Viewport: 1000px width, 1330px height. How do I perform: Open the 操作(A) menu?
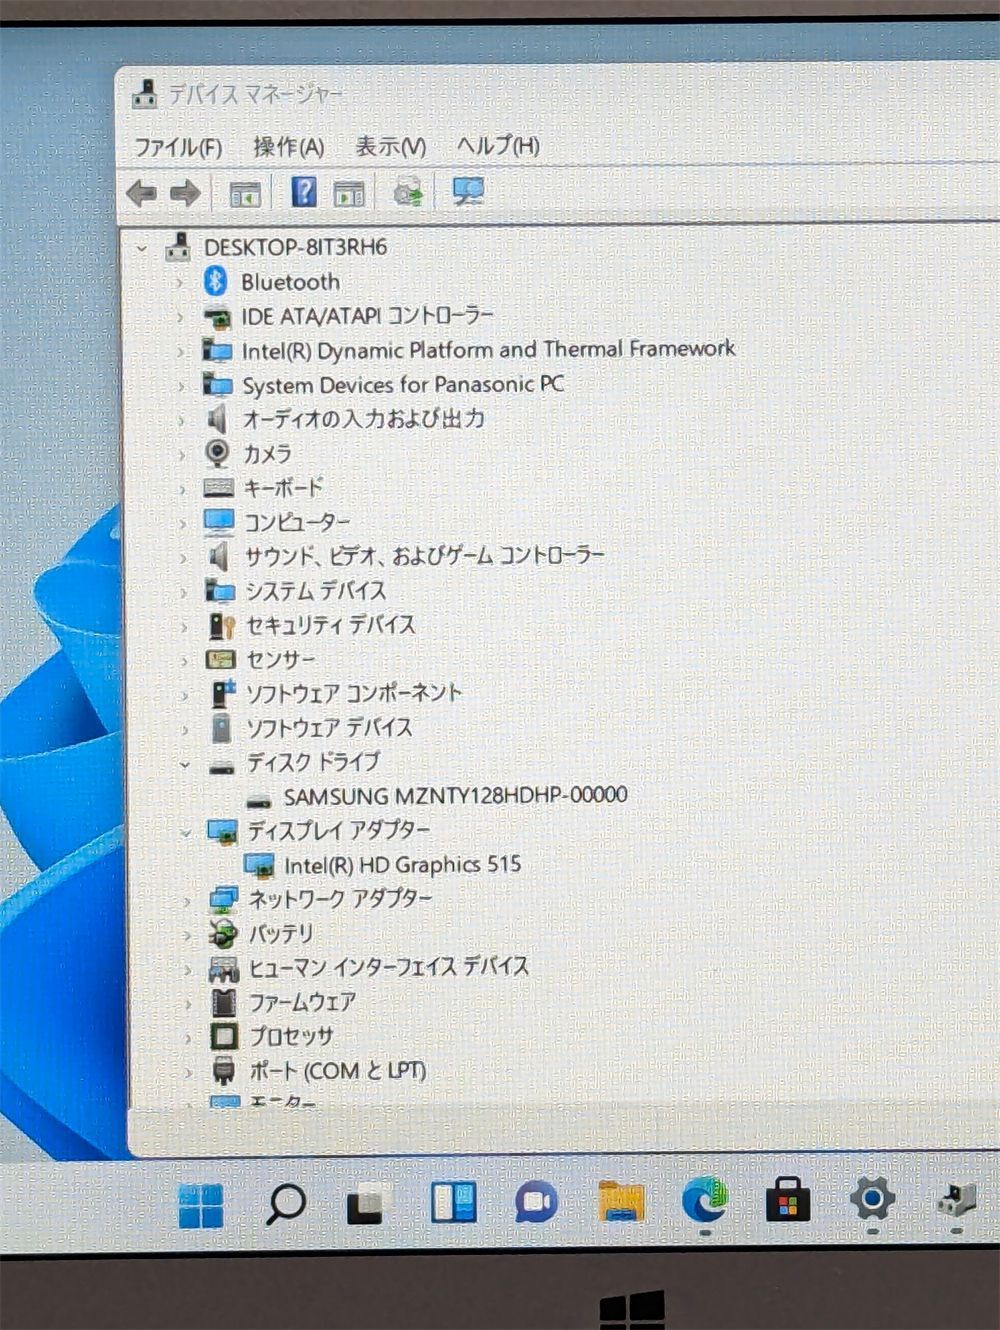coord(288,146)
